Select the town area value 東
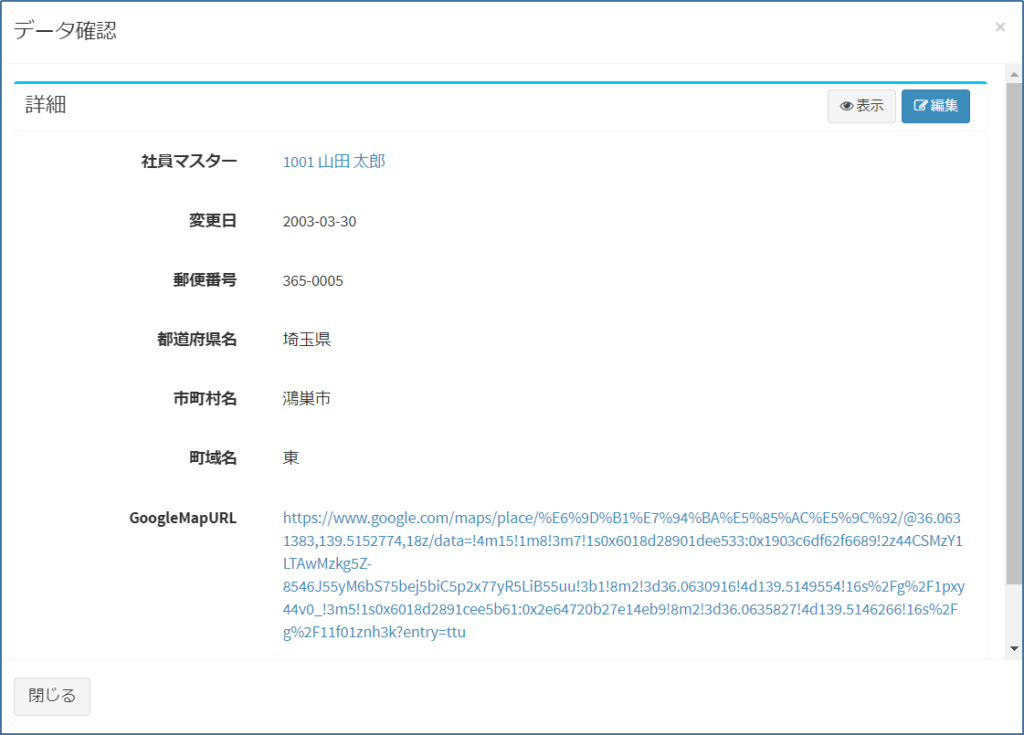This screenshot has width=1024, height=735. click(x=291, y=458)
